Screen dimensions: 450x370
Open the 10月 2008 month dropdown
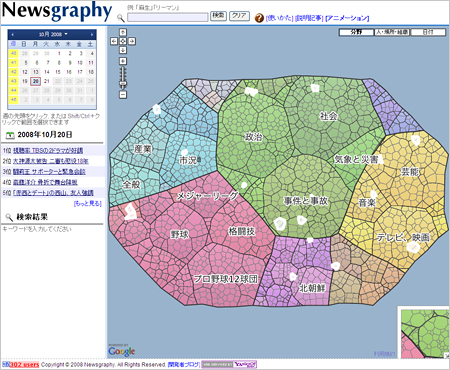53,34
